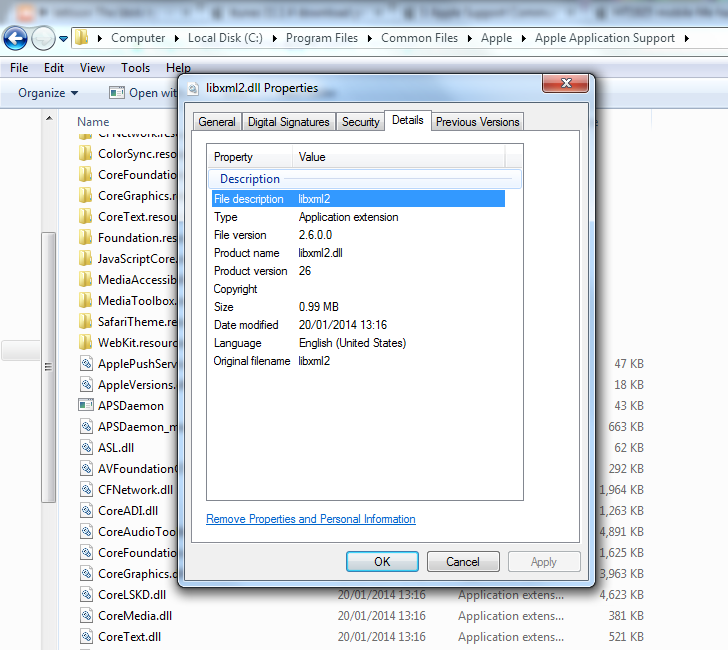Click the Name column header
This screenshot has width=728, height=650.
[x=93, y=122]
